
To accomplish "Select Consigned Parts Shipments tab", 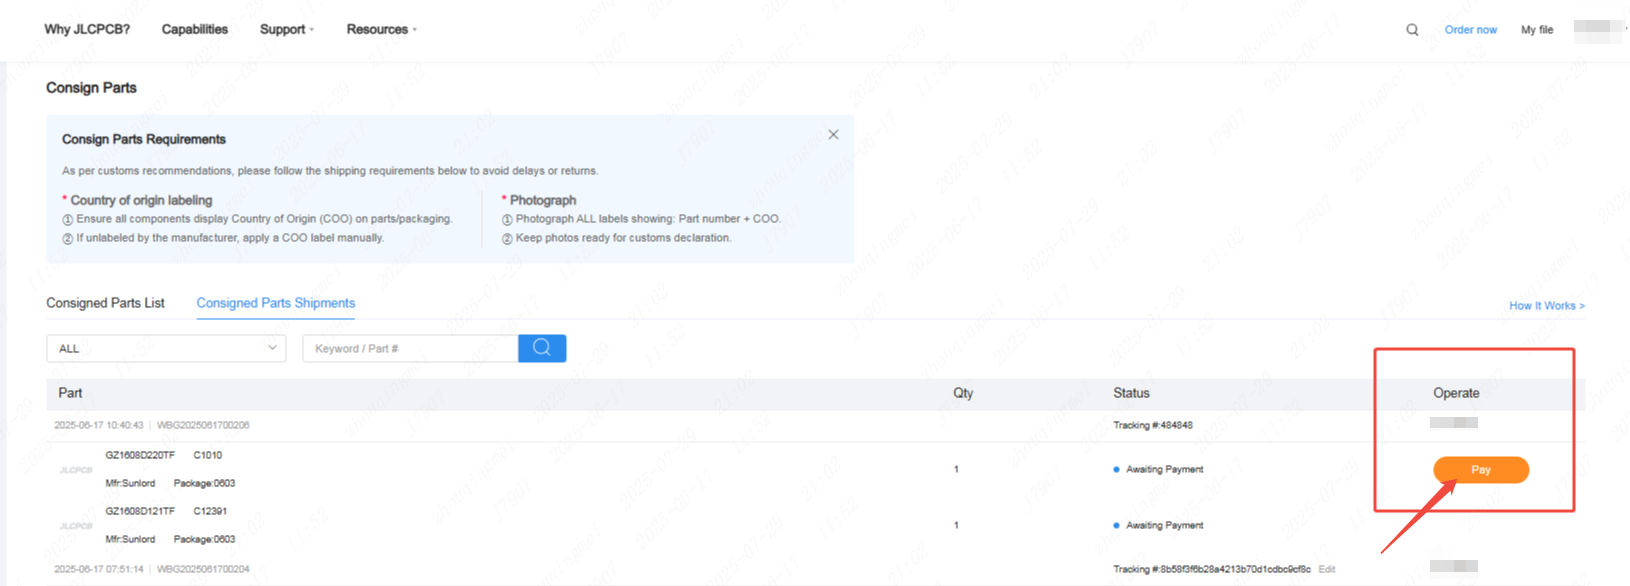I will (x=276, y=303).
